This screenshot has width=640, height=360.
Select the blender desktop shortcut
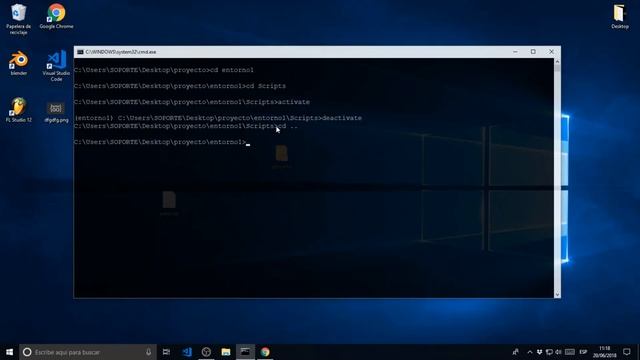(x=19, y=63)
